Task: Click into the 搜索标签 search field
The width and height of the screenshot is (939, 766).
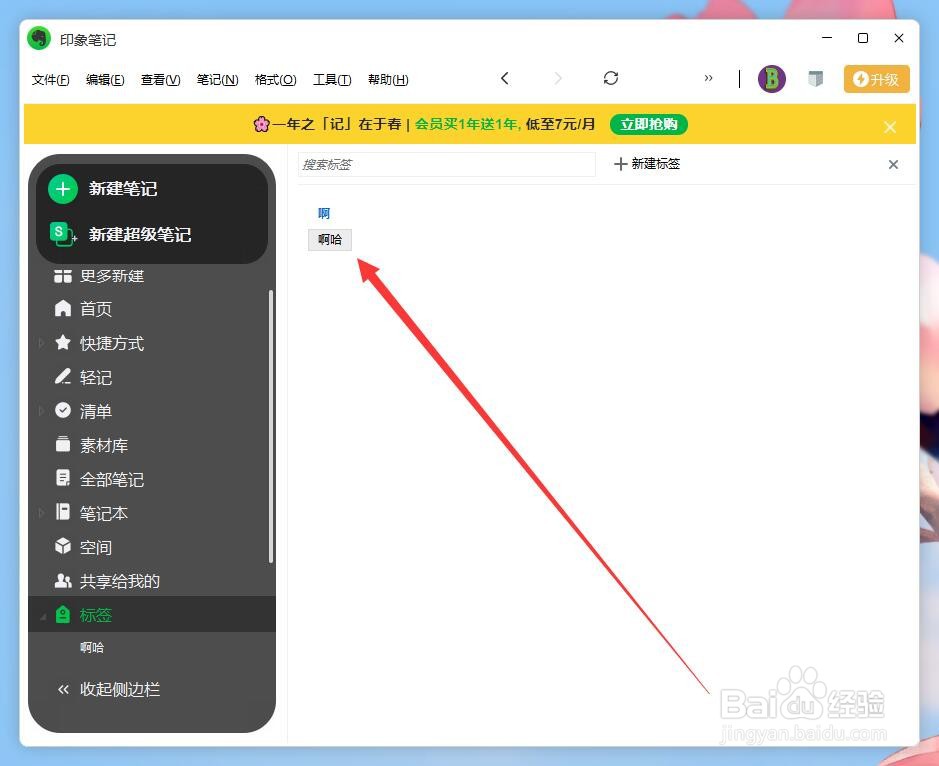Action: click(447, 164)
